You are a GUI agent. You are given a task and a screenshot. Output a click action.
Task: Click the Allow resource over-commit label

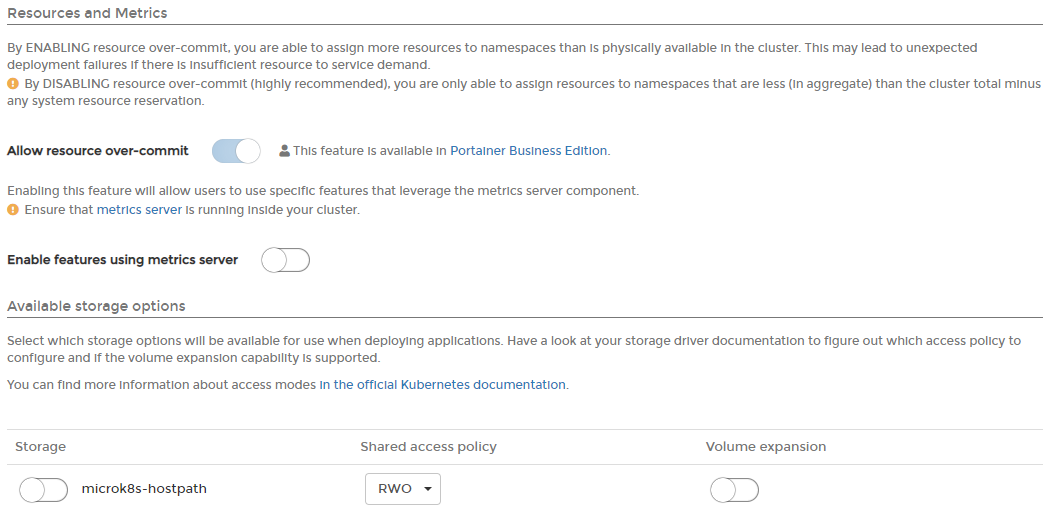click(x=98, y=151)
